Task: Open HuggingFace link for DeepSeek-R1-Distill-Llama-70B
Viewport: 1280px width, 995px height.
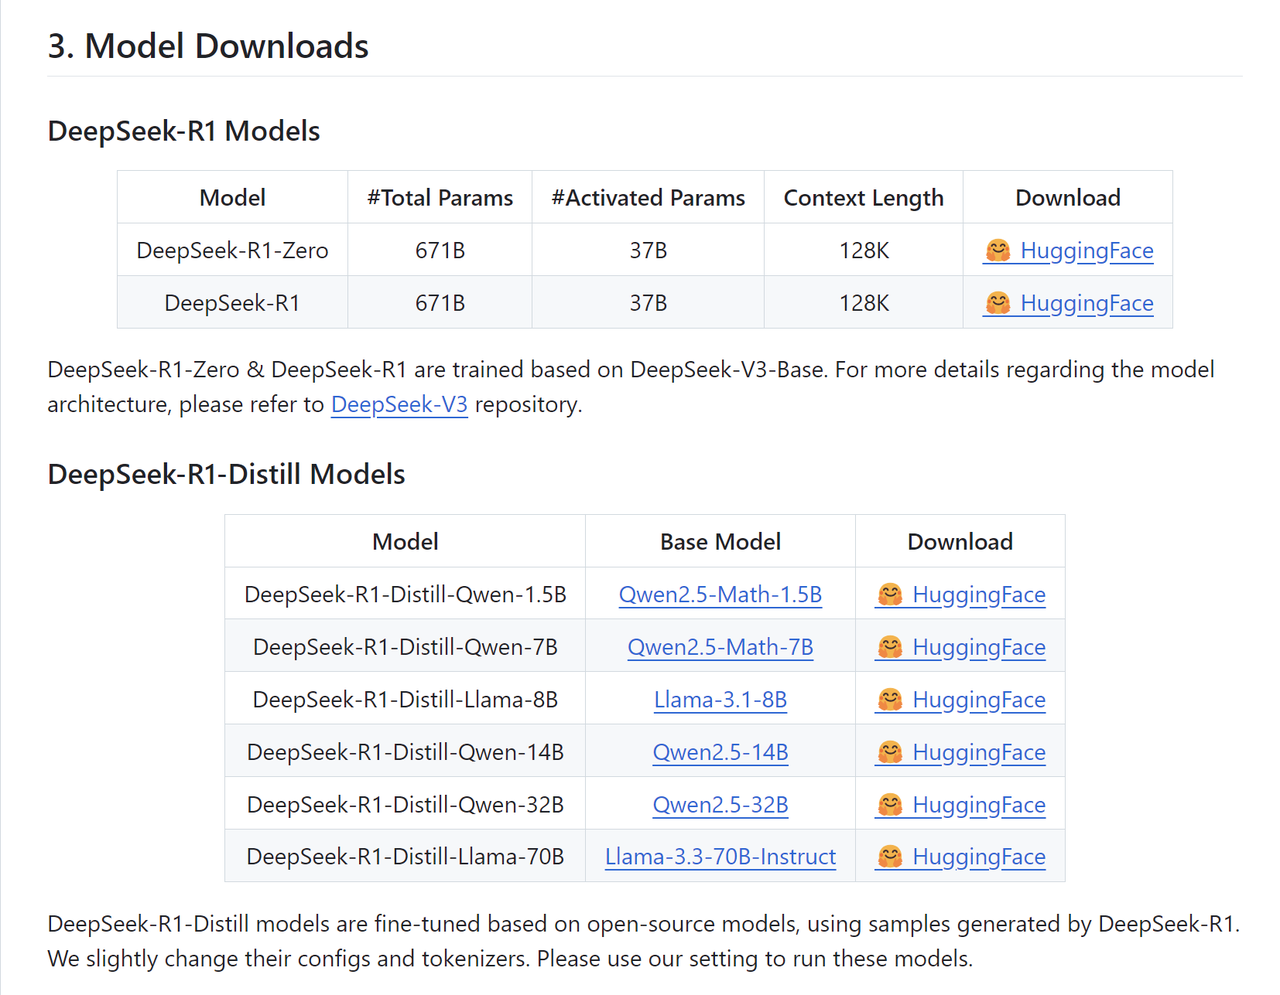Action: point(960,856)
